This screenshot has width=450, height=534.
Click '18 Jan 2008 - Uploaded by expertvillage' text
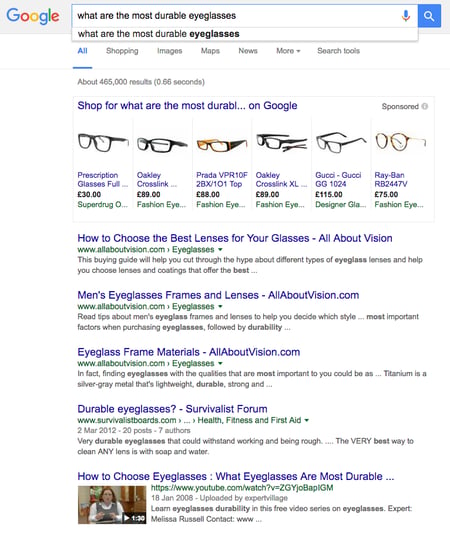tap(219, 498)
